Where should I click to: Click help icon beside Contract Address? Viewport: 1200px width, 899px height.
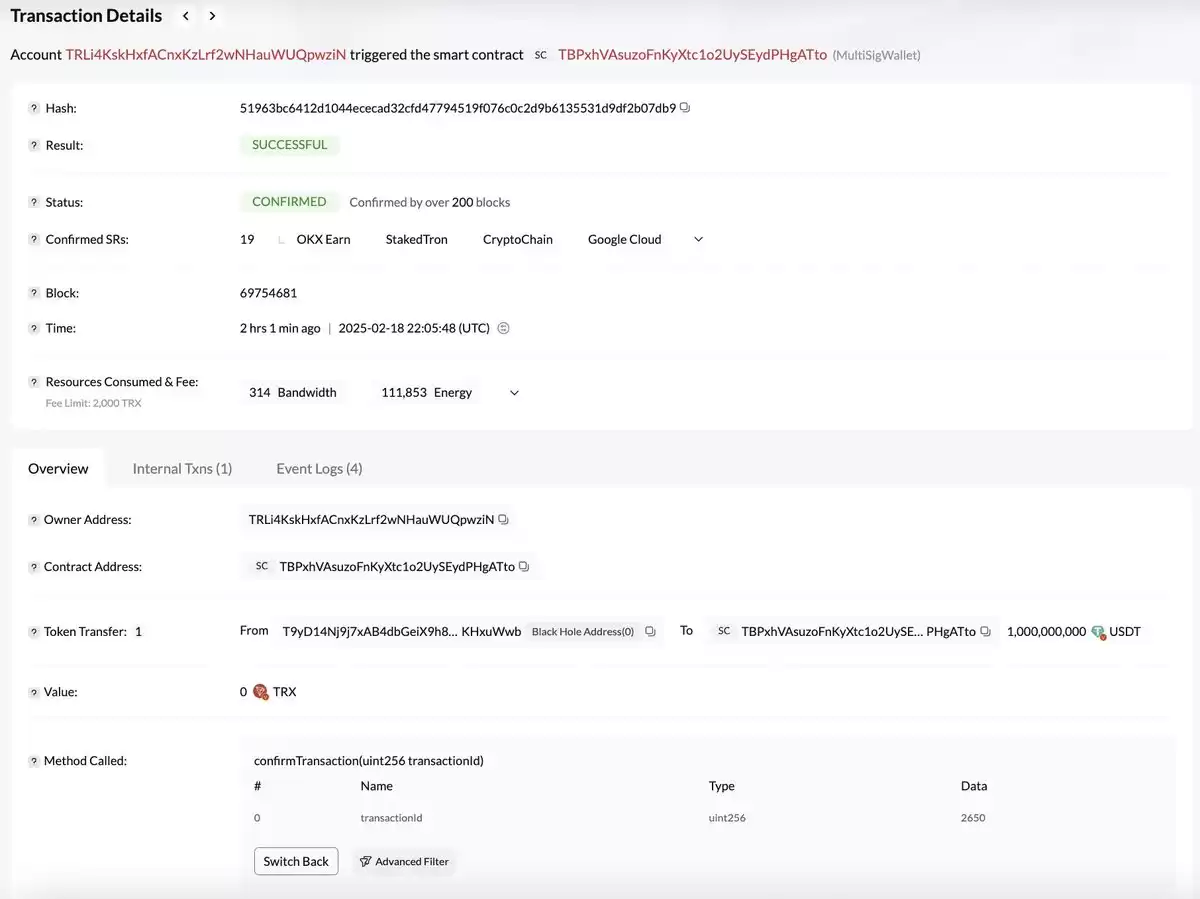pos(34,567)
